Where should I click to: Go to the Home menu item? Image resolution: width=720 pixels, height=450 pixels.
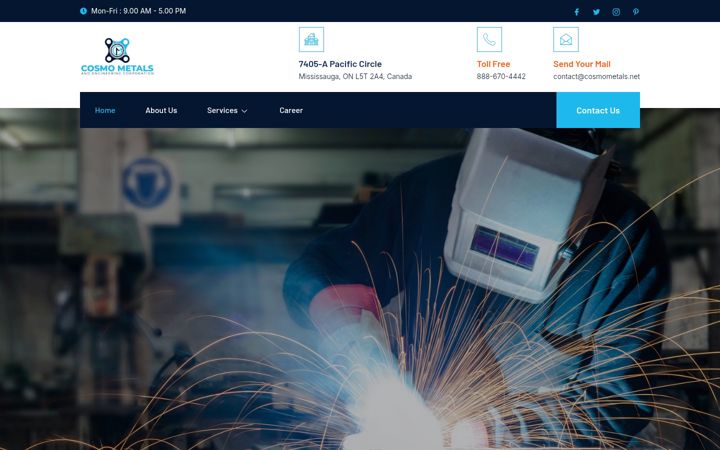[x=105, y=110]
